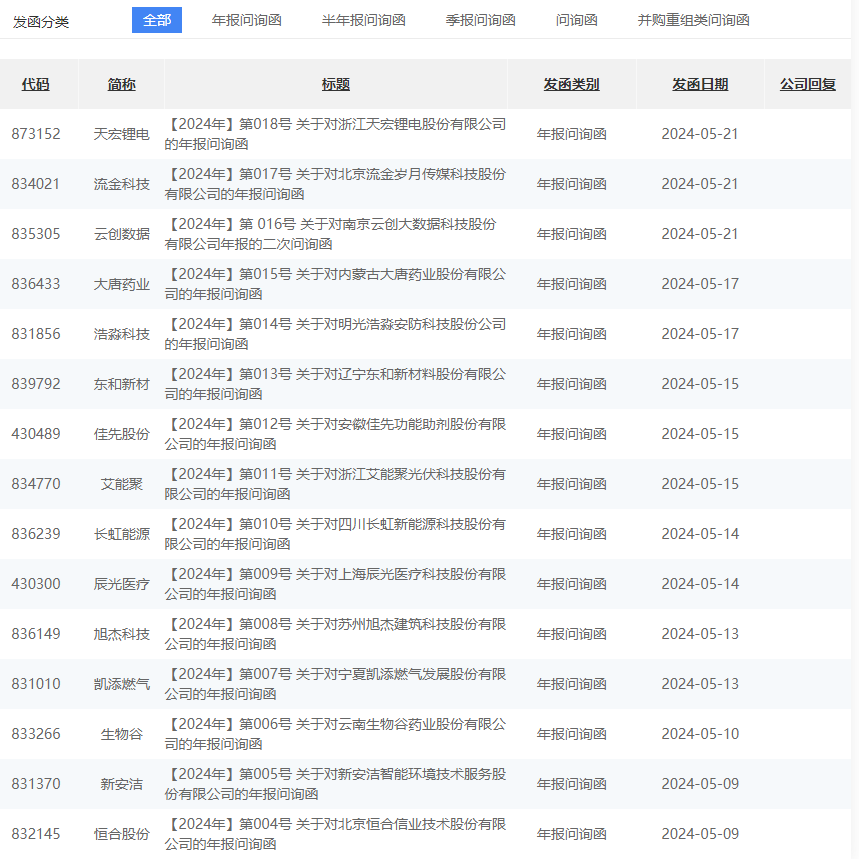Viewport: 859px width, 859px height.
Task: Select company name 艾能聚
Action: point(122,484)
